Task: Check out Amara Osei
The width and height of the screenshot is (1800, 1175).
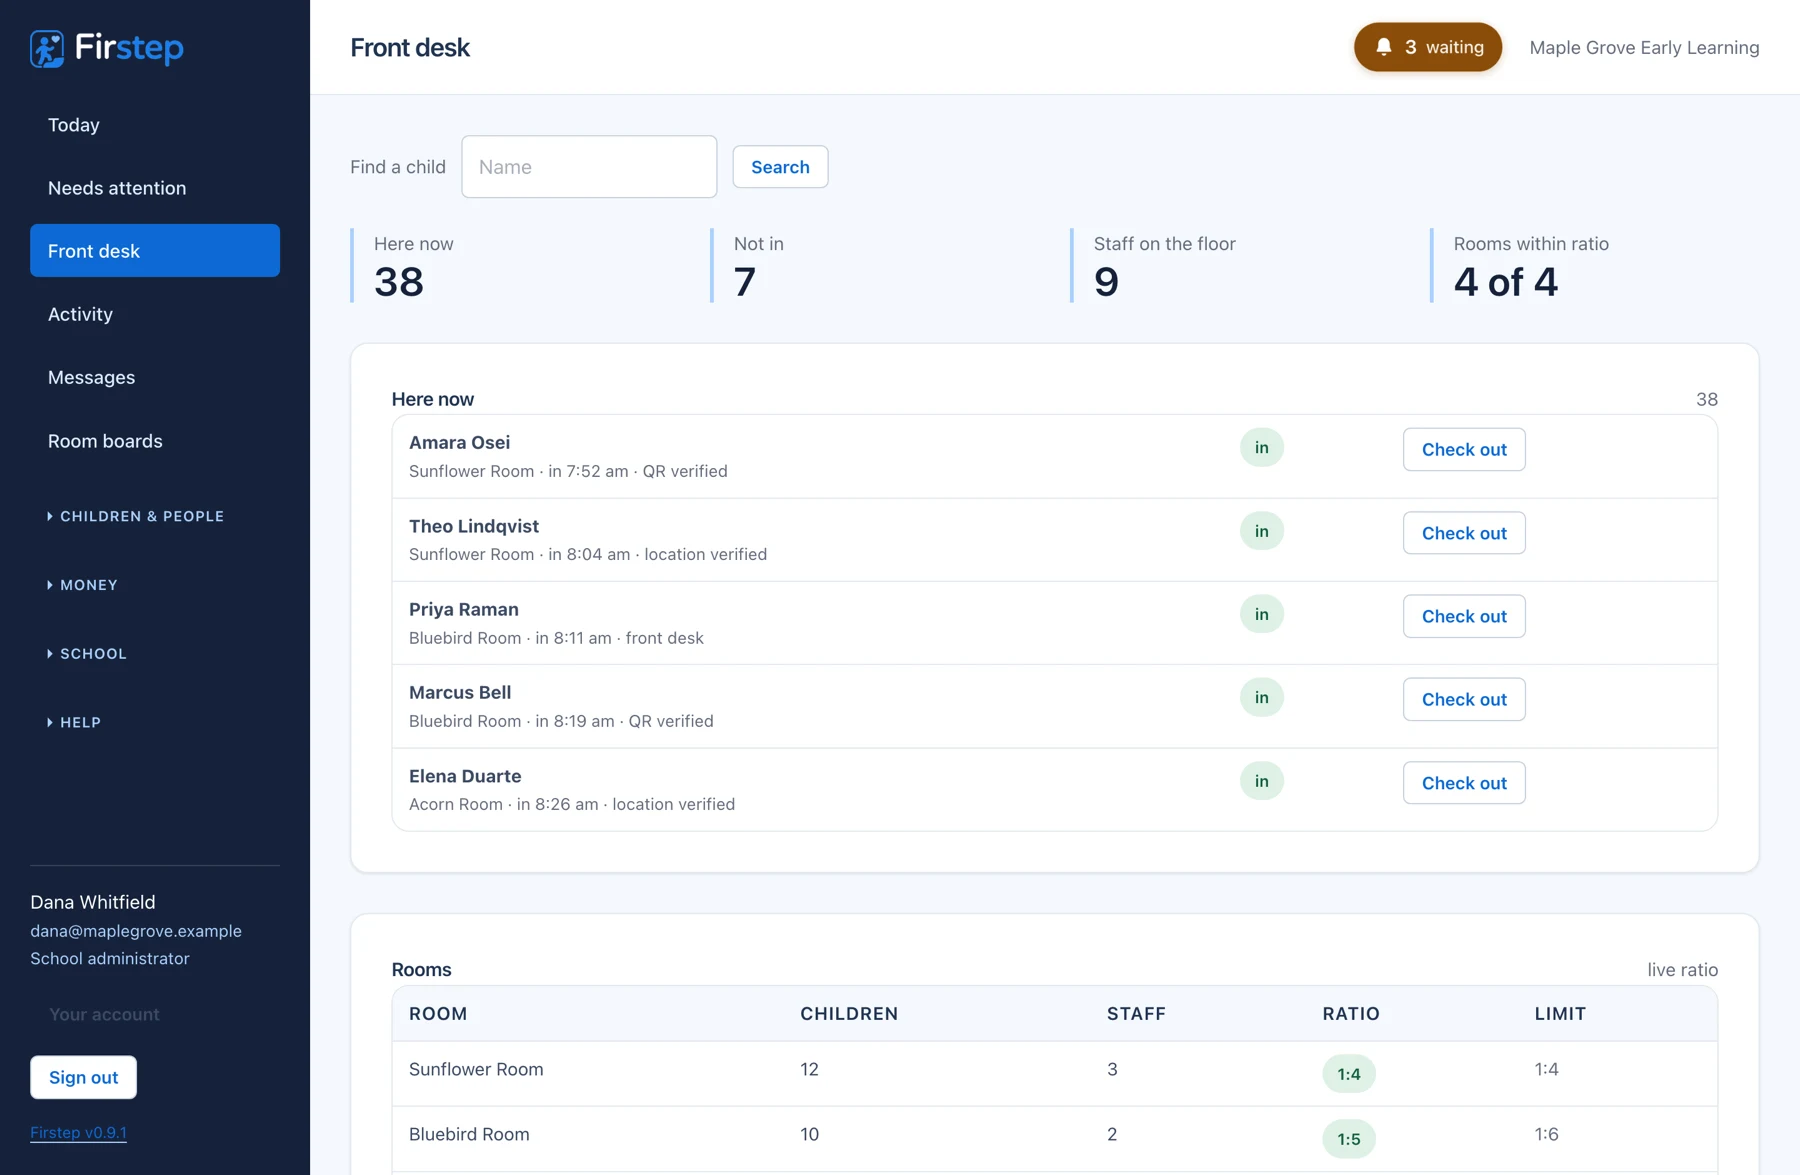Action: (x=1464, y=450)
